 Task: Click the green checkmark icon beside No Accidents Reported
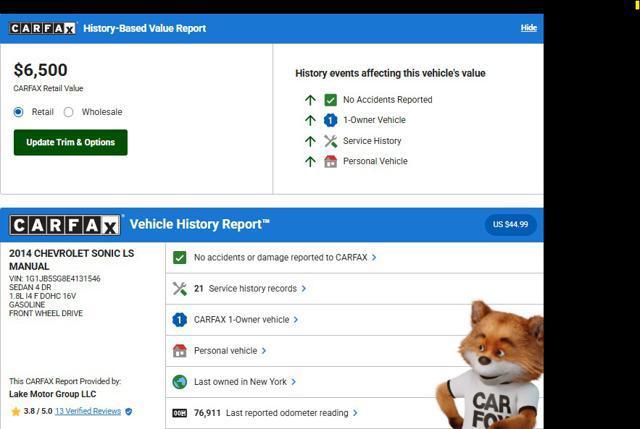coord(330,100)
